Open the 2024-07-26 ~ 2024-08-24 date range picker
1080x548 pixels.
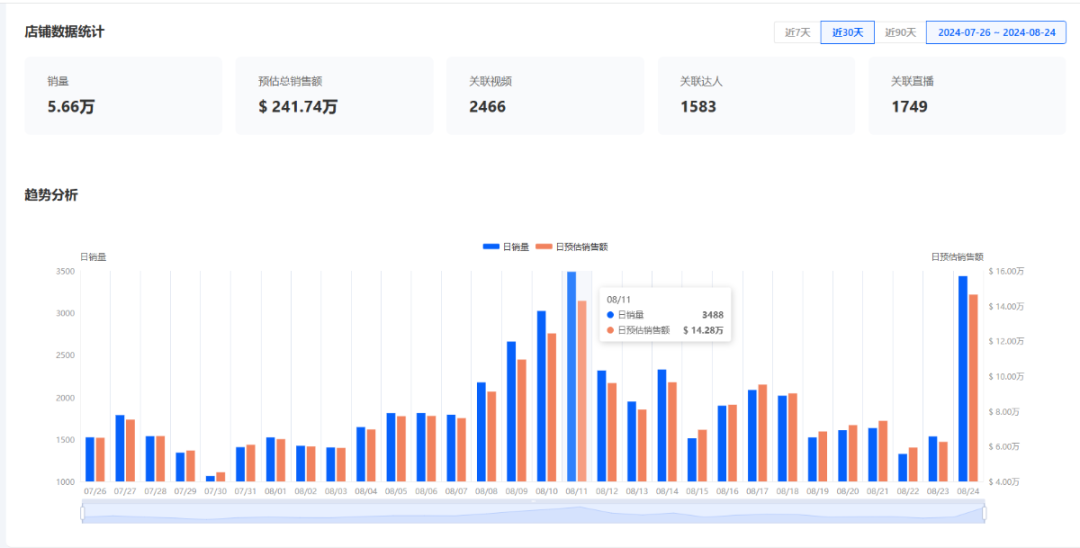pos(996,32)
